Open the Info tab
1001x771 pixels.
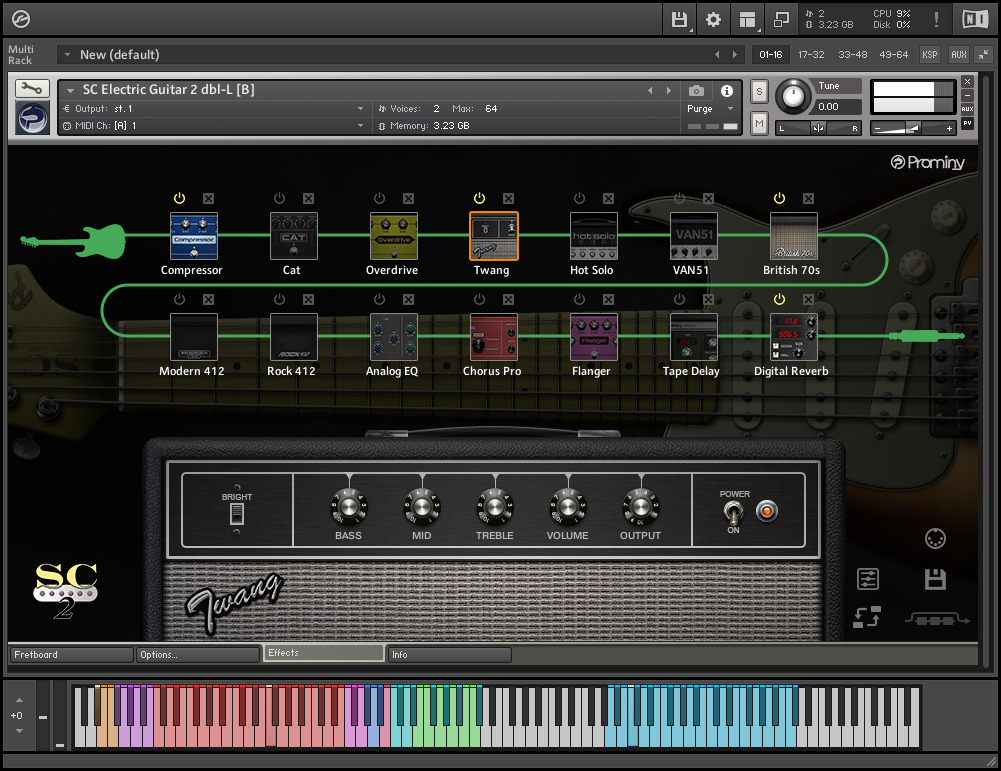[449, 655]
